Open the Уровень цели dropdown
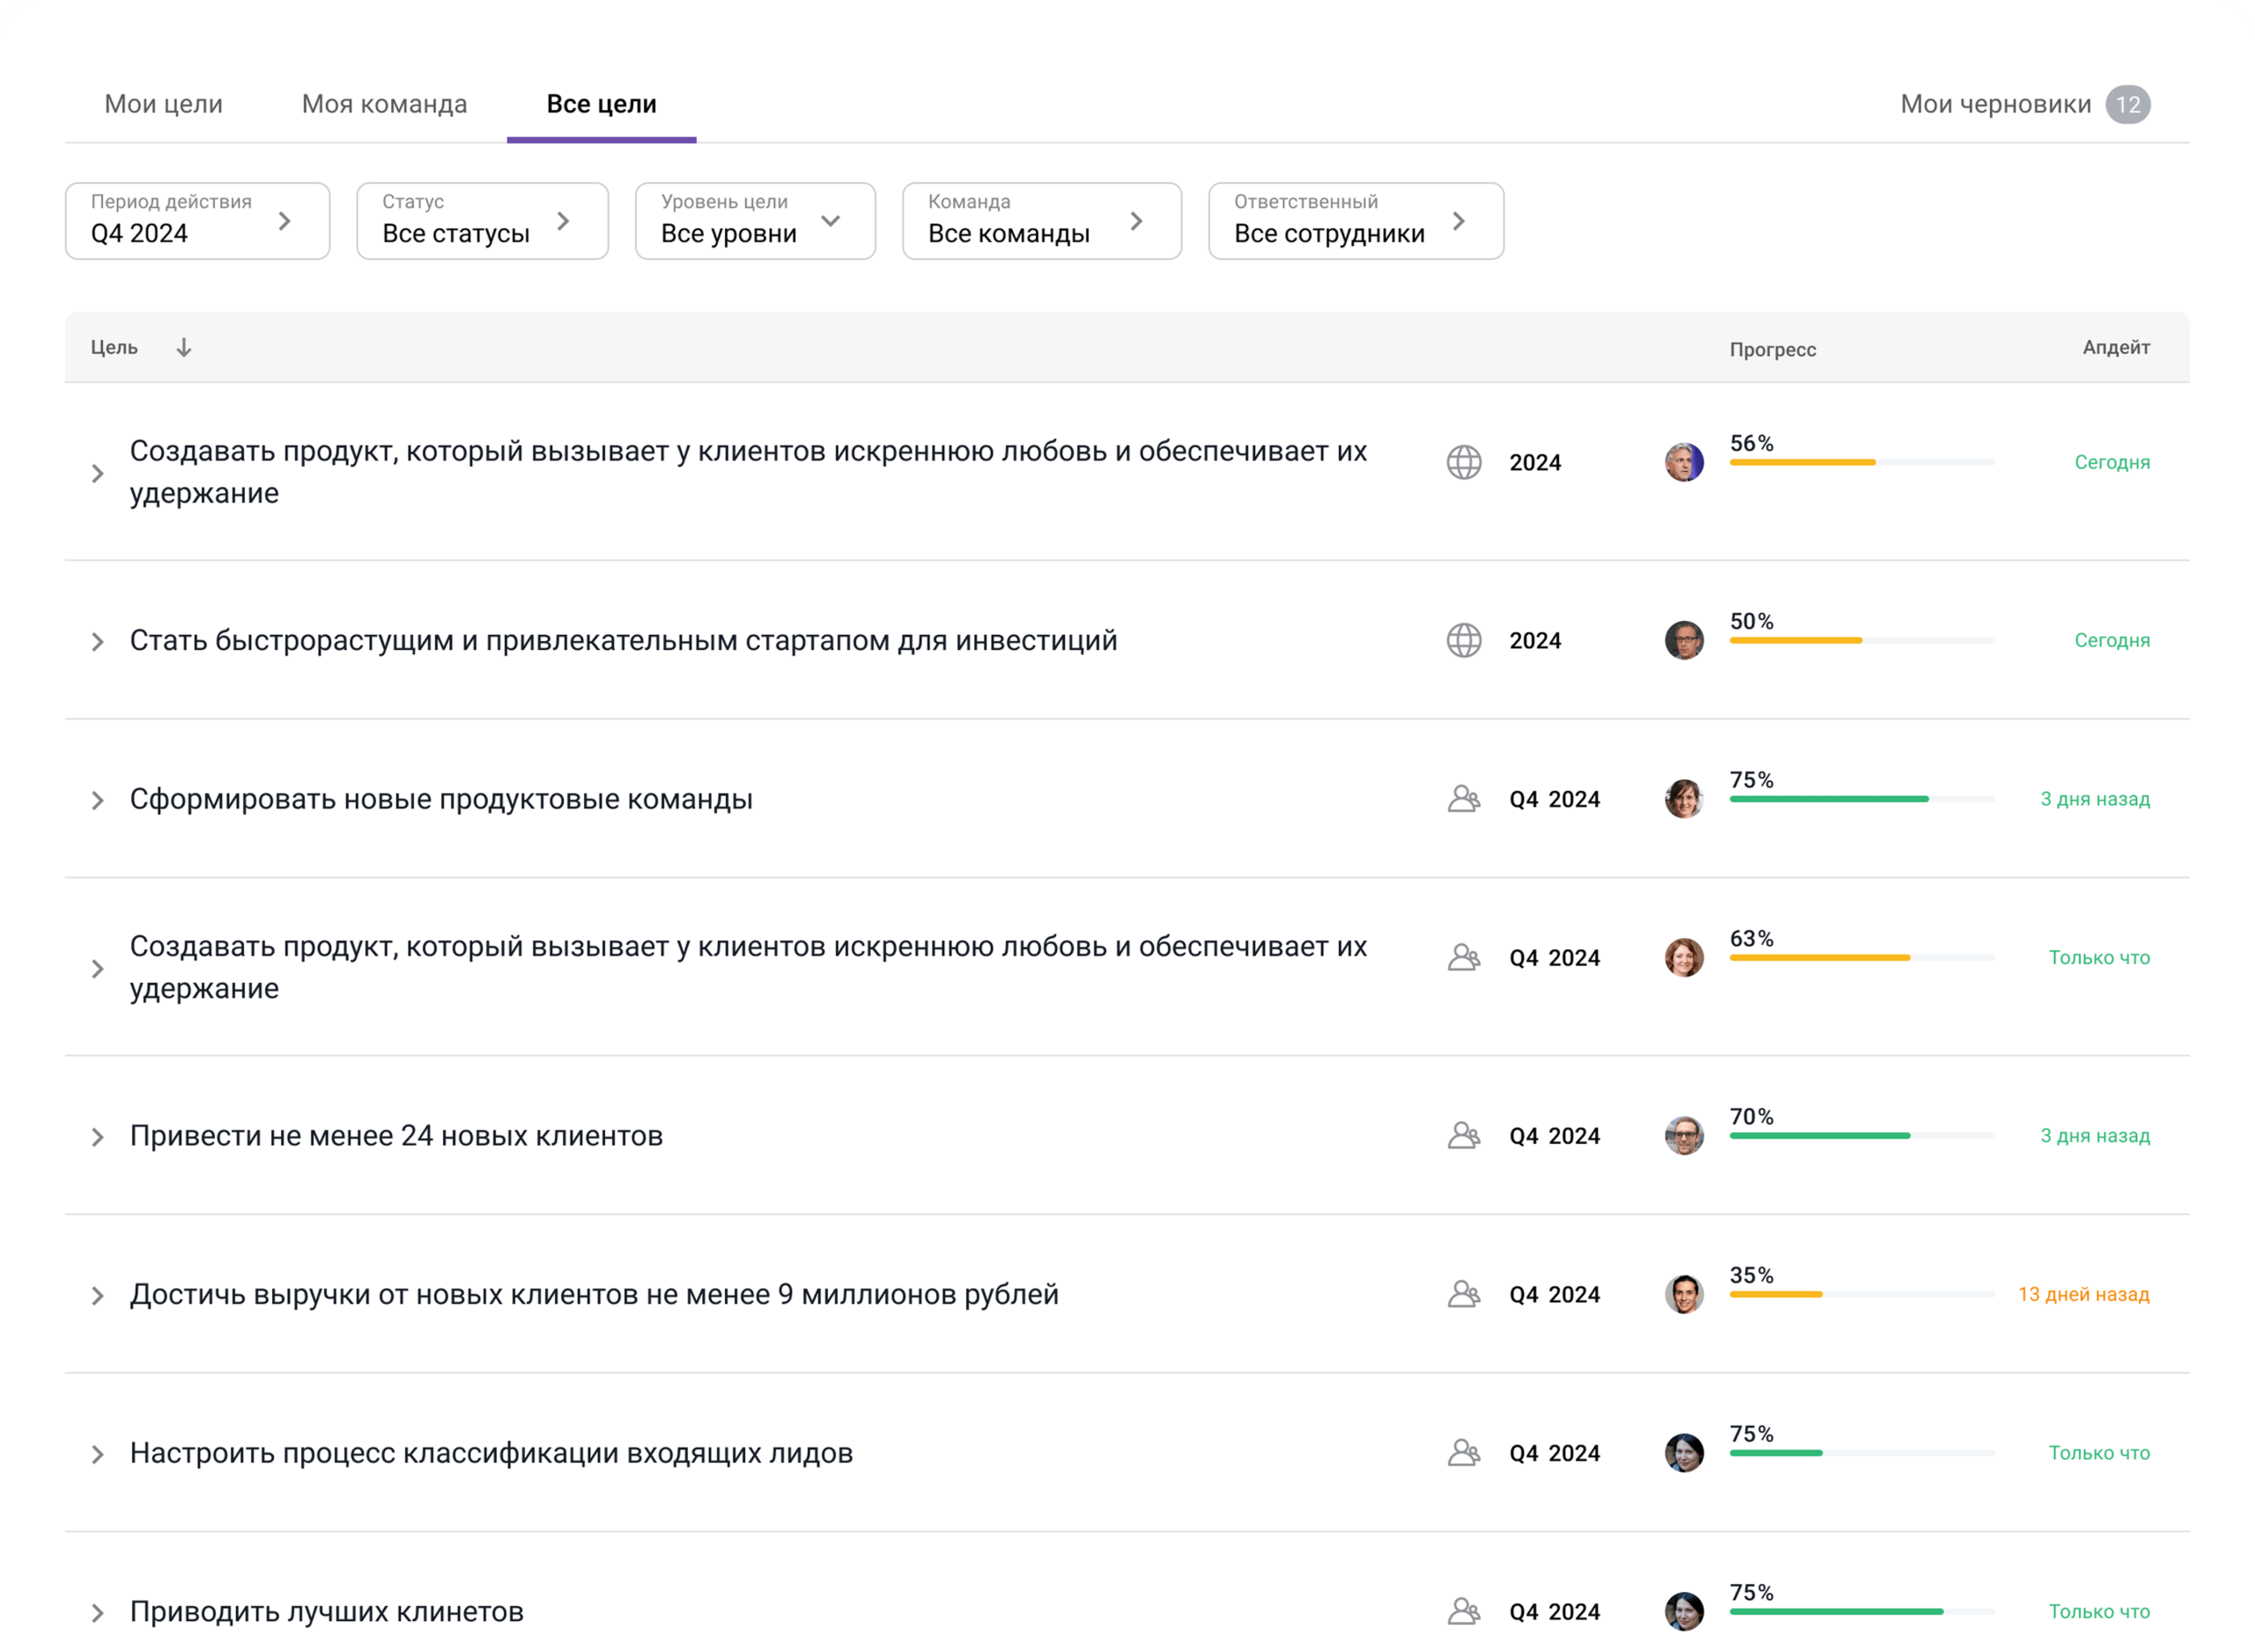This screenshot has height=1652, width=2255. click(x=755, y=221)
